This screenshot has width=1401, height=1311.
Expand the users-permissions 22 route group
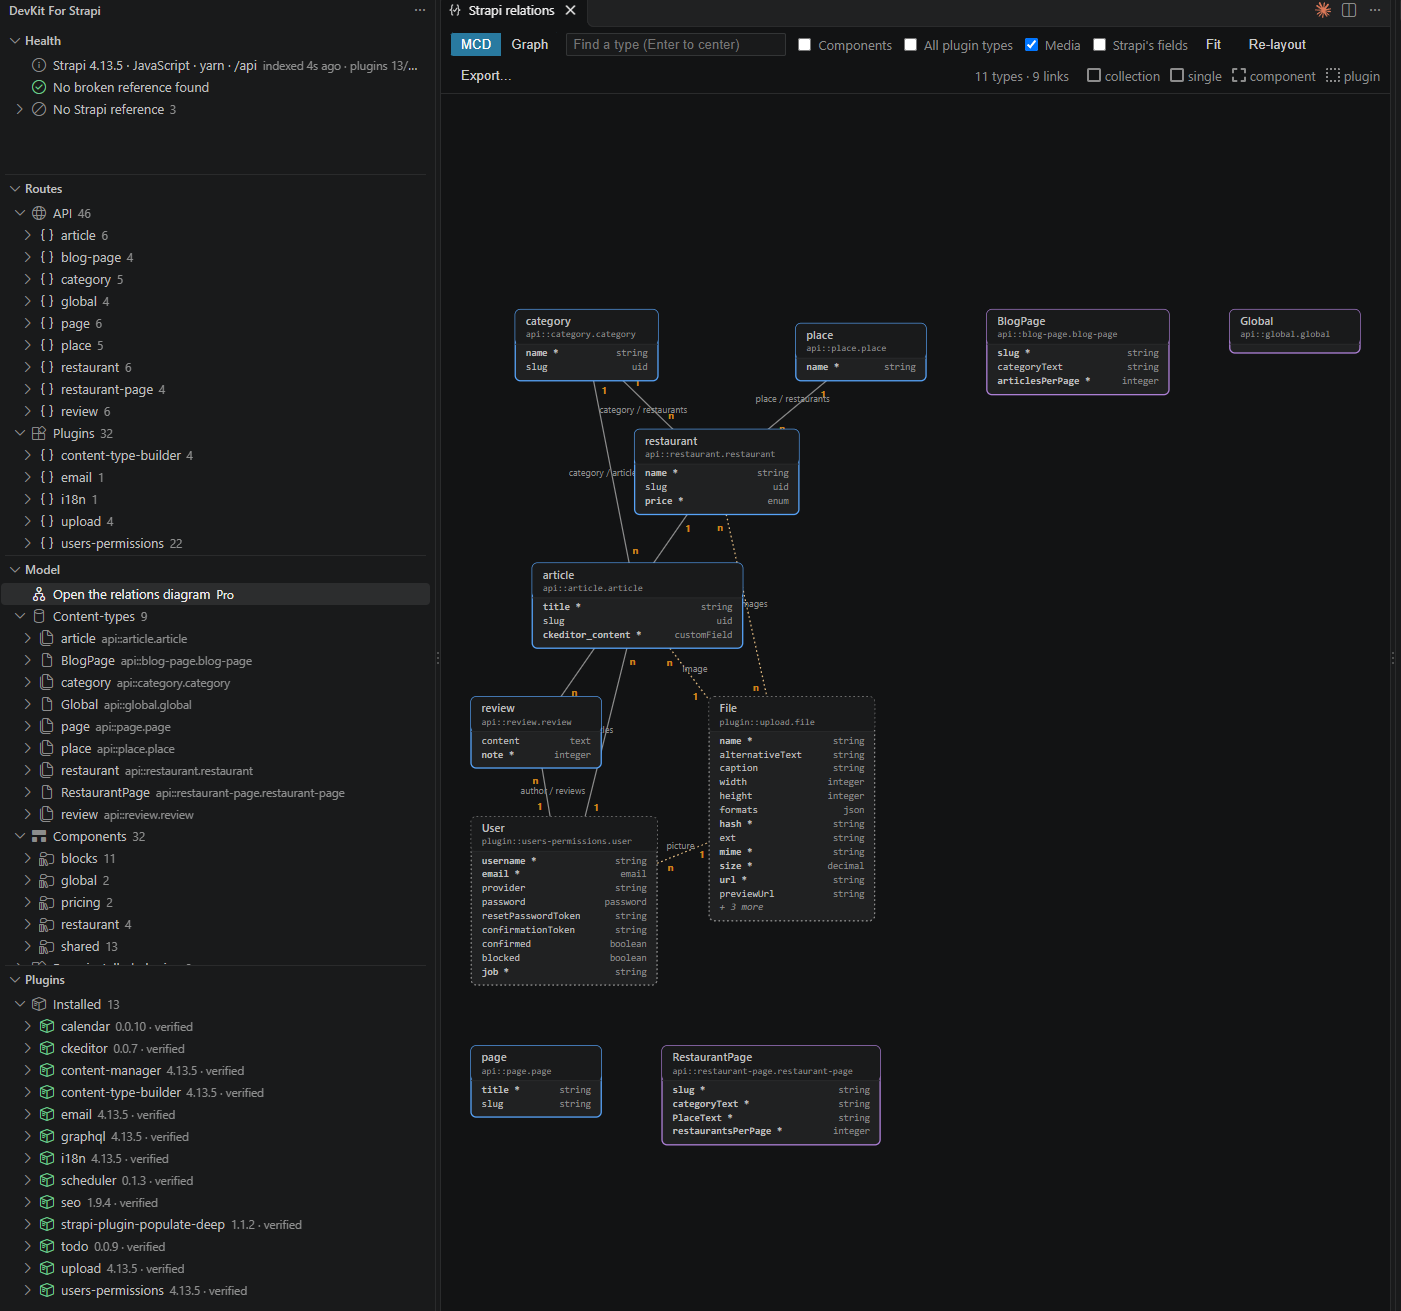(28, 543)
